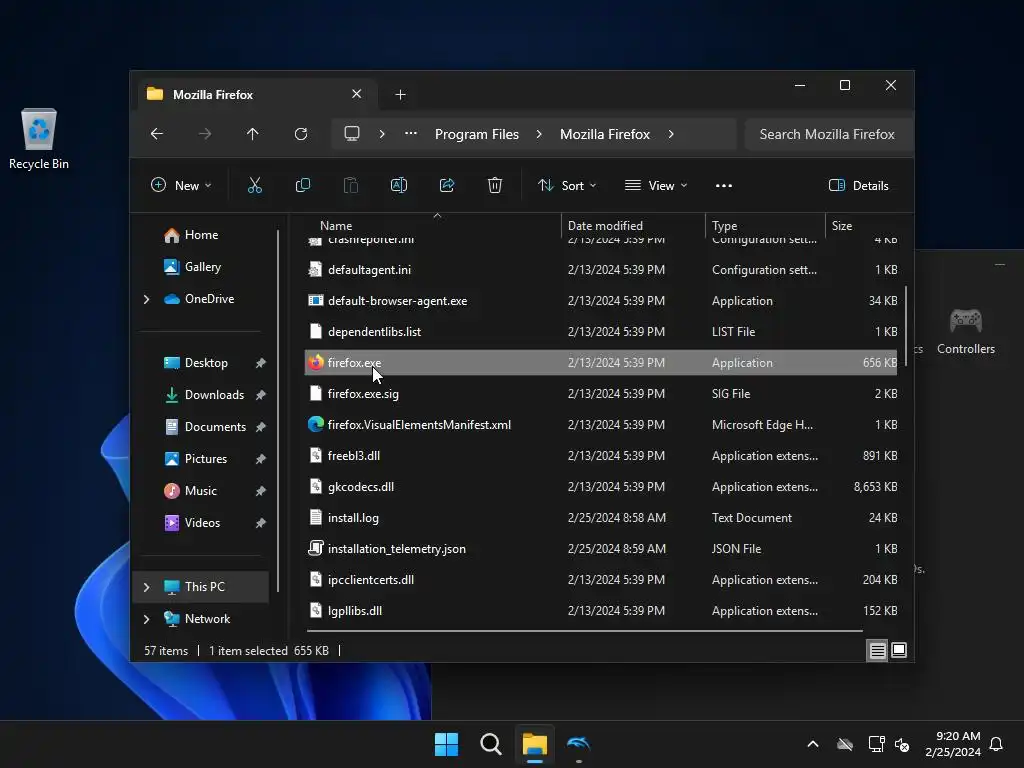Add a new Explorer tab
This screenshot has width=1024, height=768.
pos(400,95)
